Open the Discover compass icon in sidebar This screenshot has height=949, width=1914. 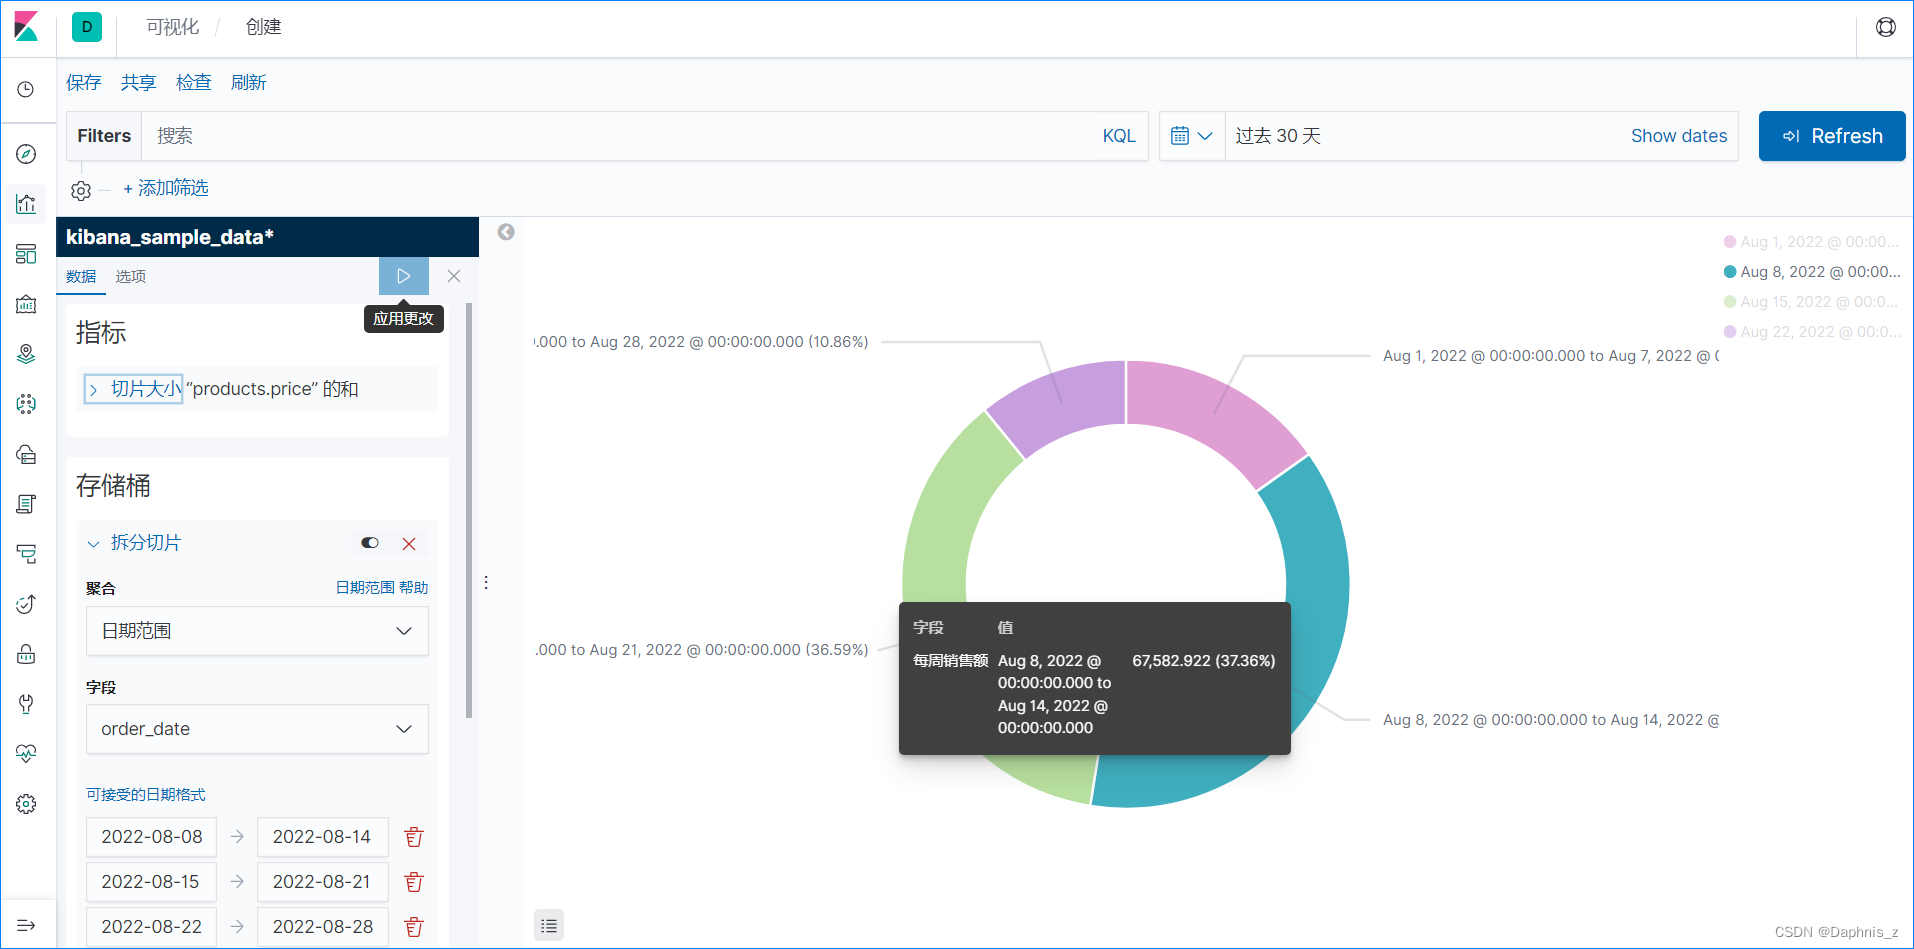click(x=27, y=154)
